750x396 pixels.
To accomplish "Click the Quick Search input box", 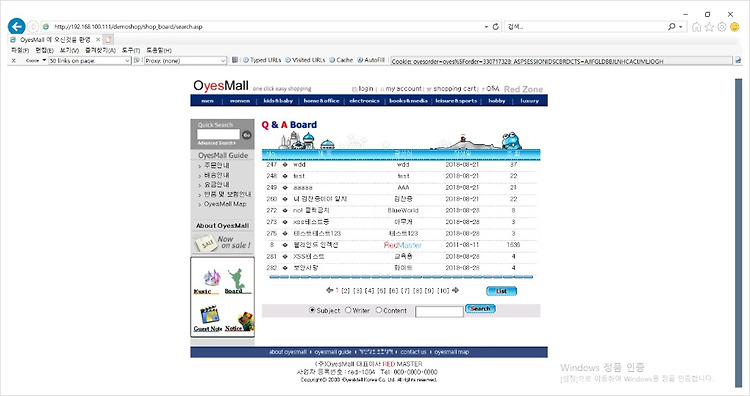I will click(218, 134).
